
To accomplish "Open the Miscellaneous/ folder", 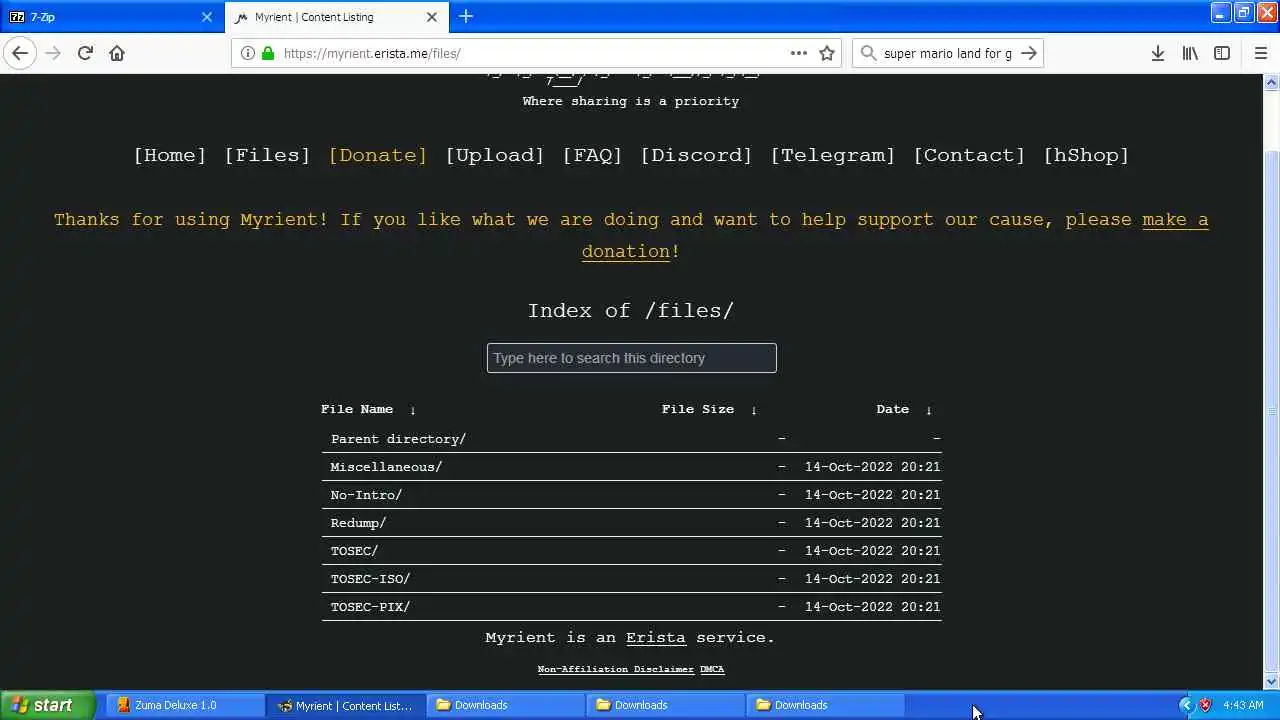I will pyautogui.click(x=386, y=467).
